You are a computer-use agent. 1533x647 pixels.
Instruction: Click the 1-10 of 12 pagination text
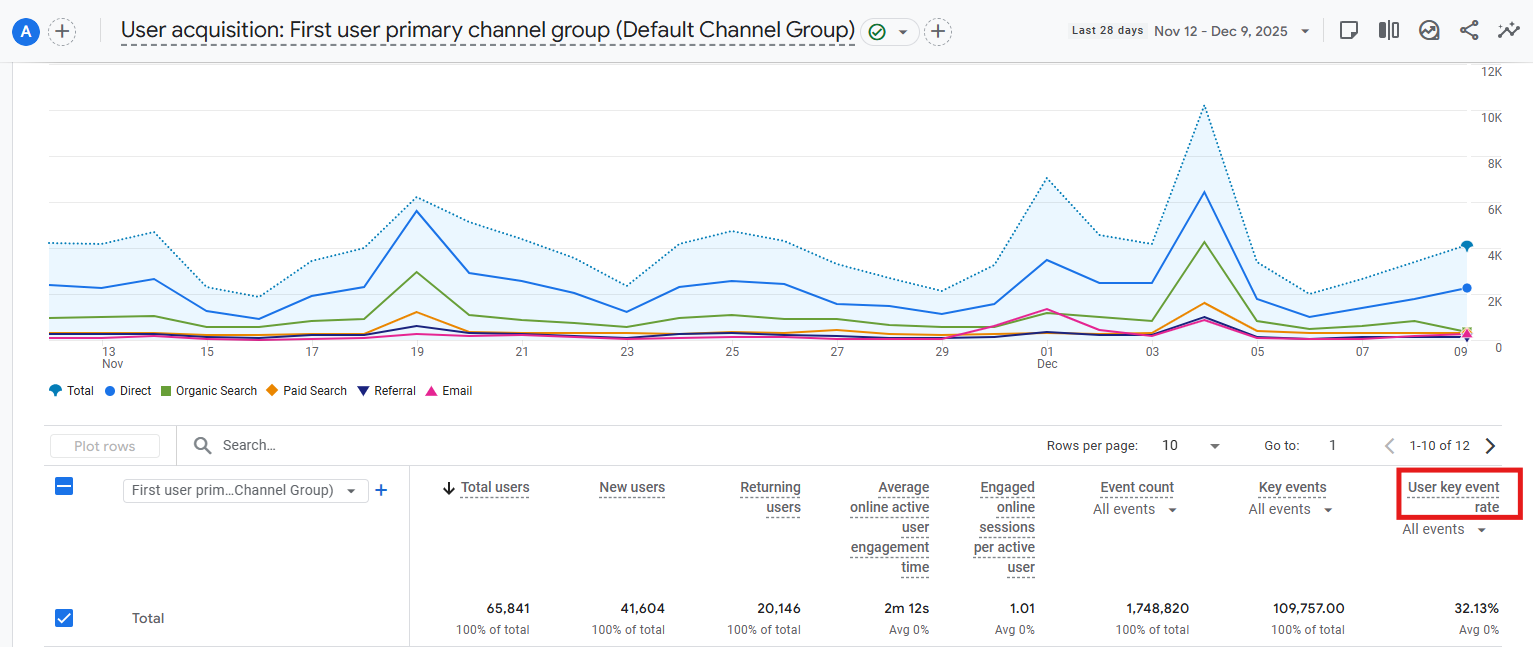click(1440, 446)
